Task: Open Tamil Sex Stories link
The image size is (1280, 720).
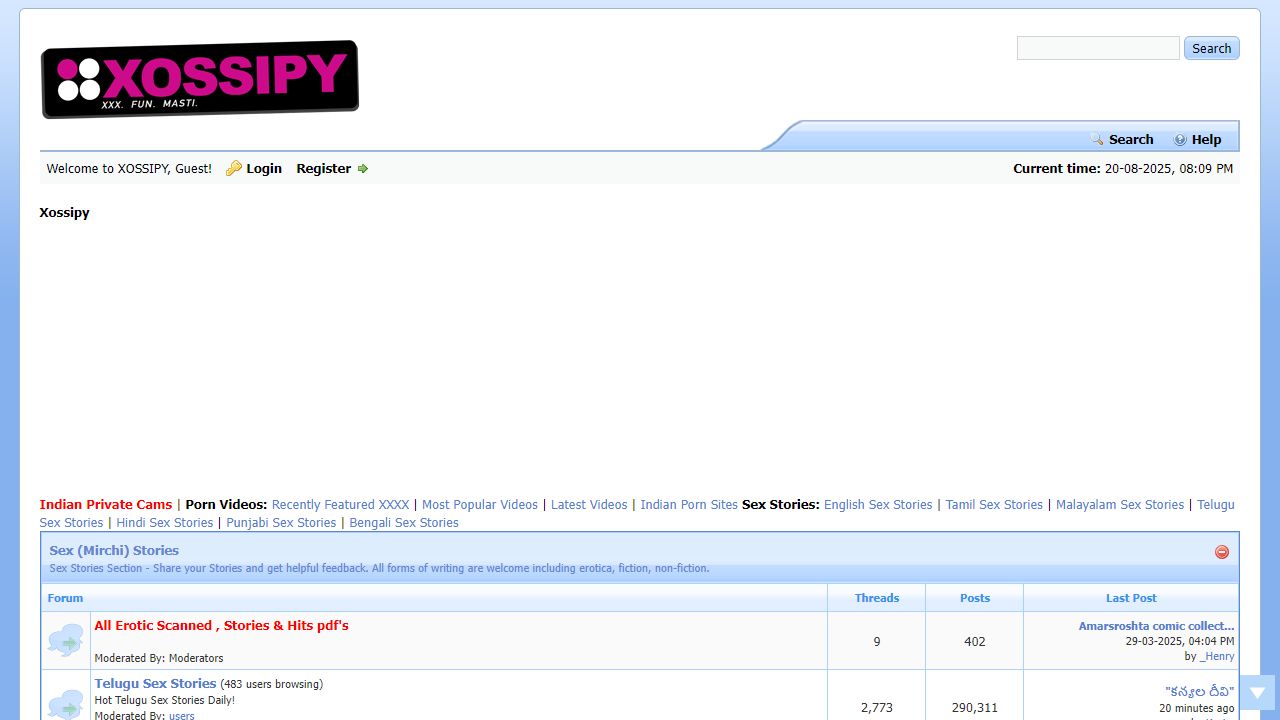Action: click(994, 505)
